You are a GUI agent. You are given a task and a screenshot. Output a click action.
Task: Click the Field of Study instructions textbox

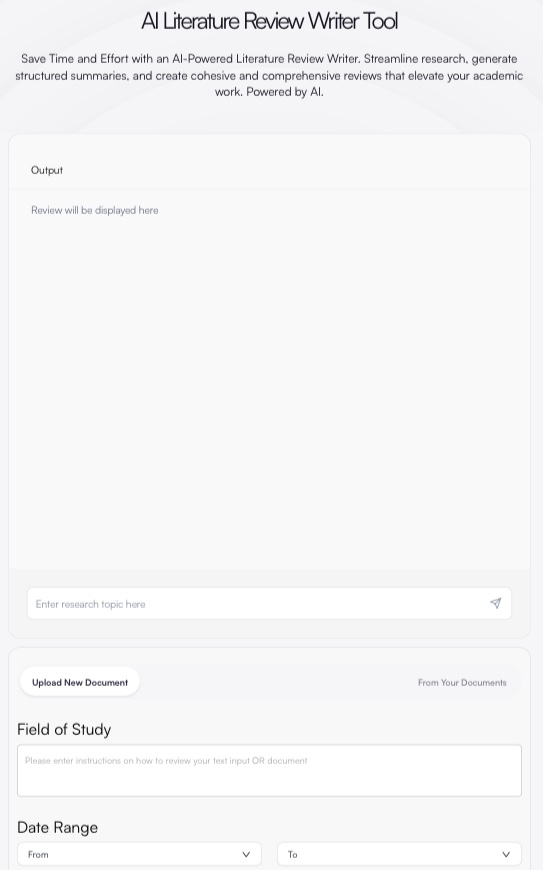(270, 771)
